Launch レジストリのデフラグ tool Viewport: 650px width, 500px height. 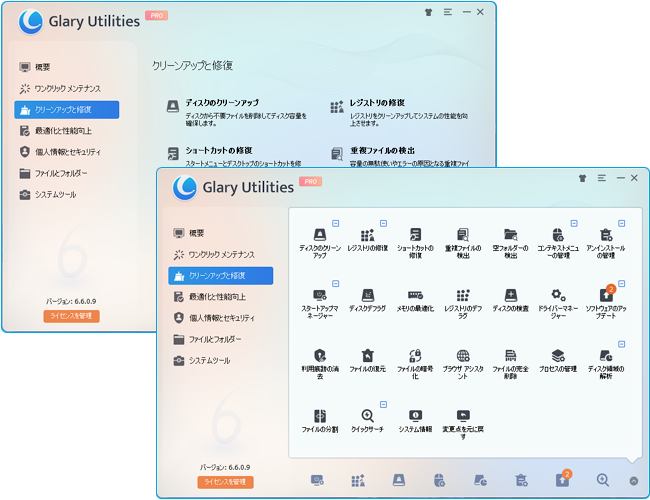coord(463,303)
